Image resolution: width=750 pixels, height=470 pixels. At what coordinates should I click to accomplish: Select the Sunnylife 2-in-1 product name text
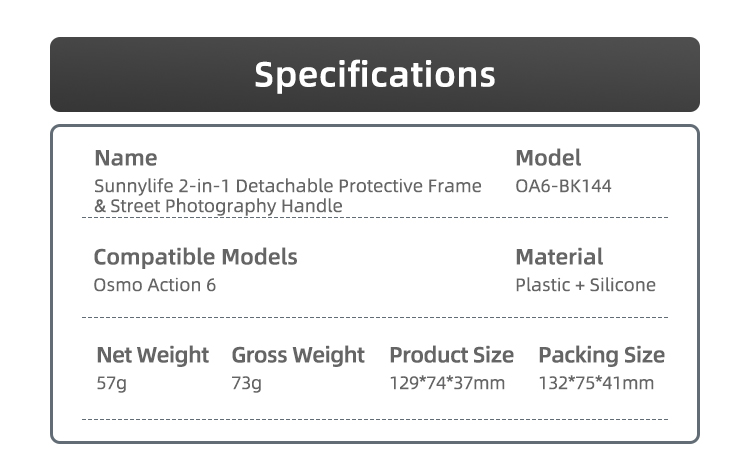(287, 186)
